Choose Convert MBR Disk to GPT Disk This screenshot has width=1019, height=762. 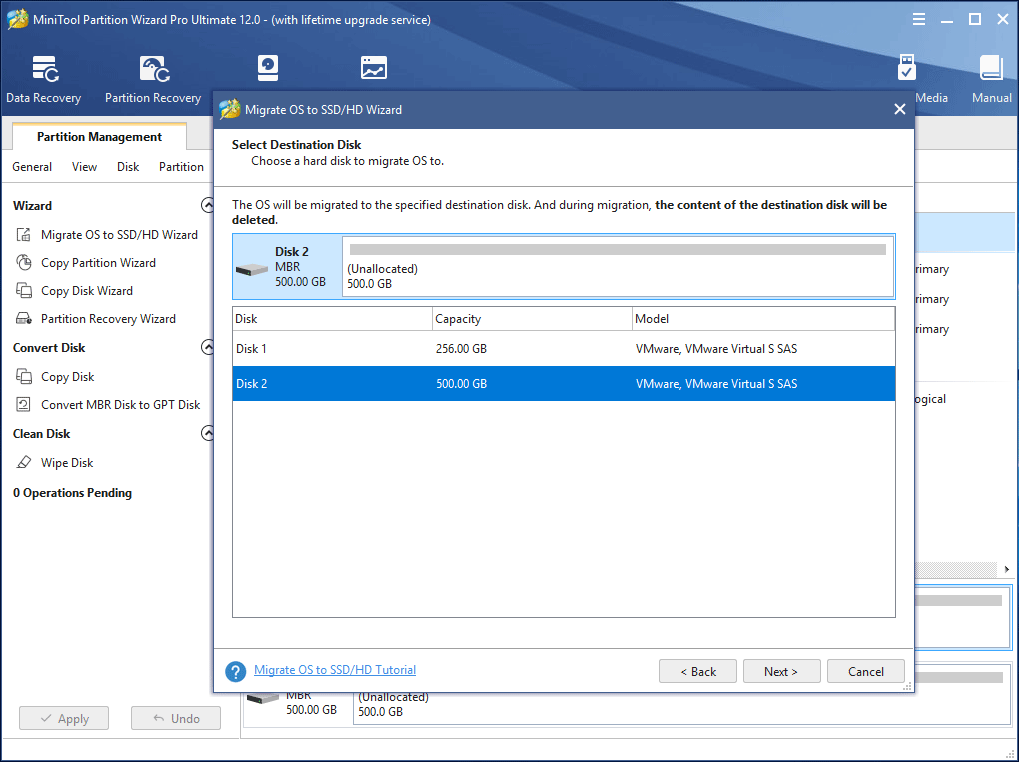point(120,405)
